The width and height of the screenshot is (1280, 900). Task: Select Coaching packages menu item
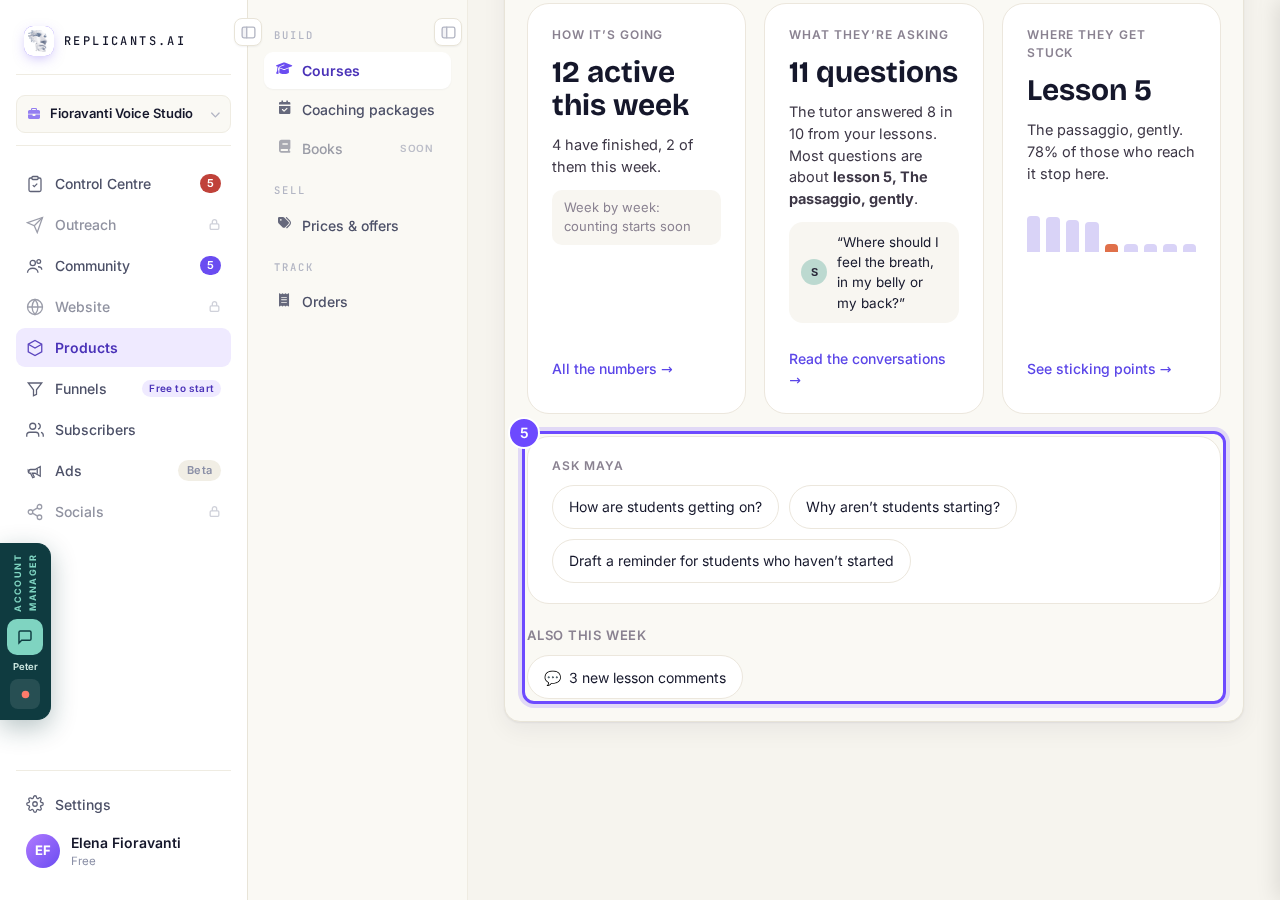pos(357,110)
